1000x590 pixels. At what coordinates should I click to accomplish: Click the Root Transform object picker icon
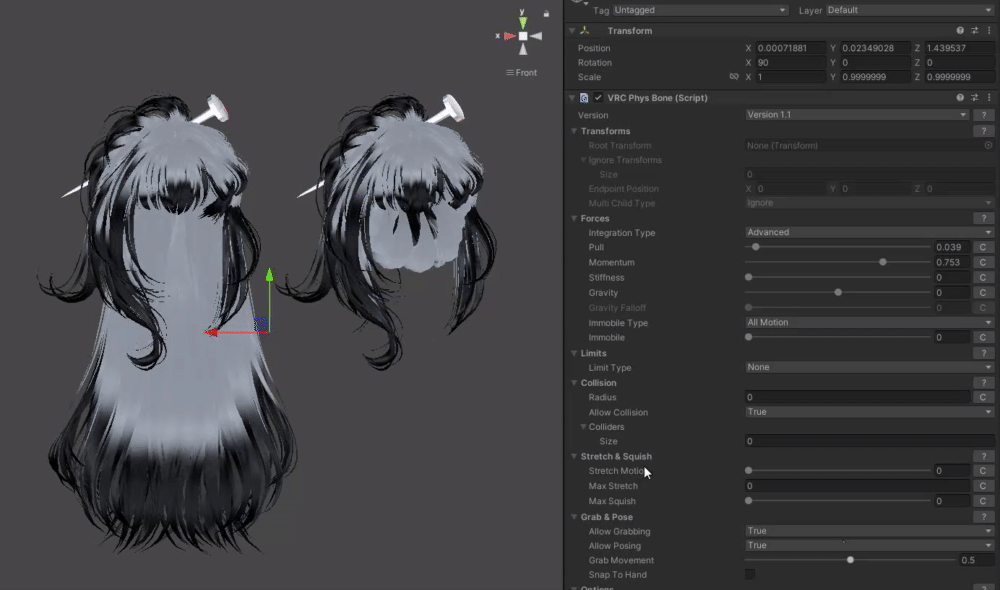click(x=988, y=145)
